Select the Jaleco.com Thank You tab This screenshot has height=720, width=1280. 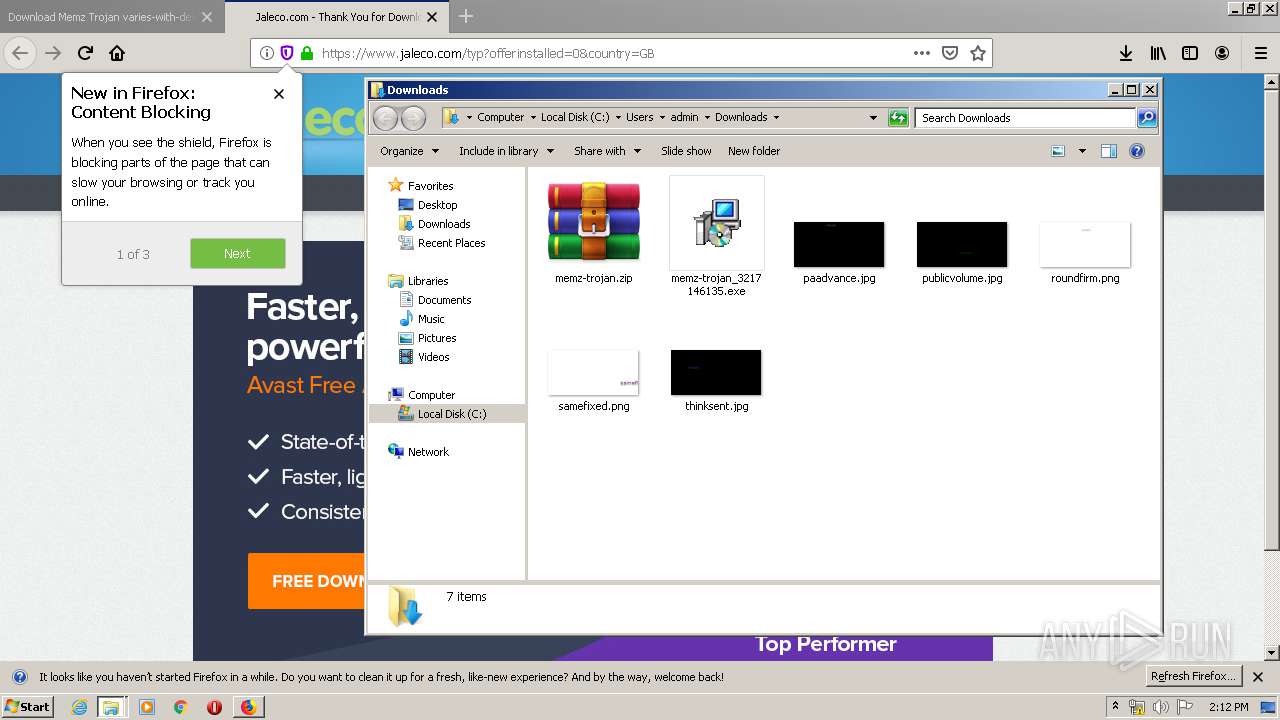pos(336,16)
